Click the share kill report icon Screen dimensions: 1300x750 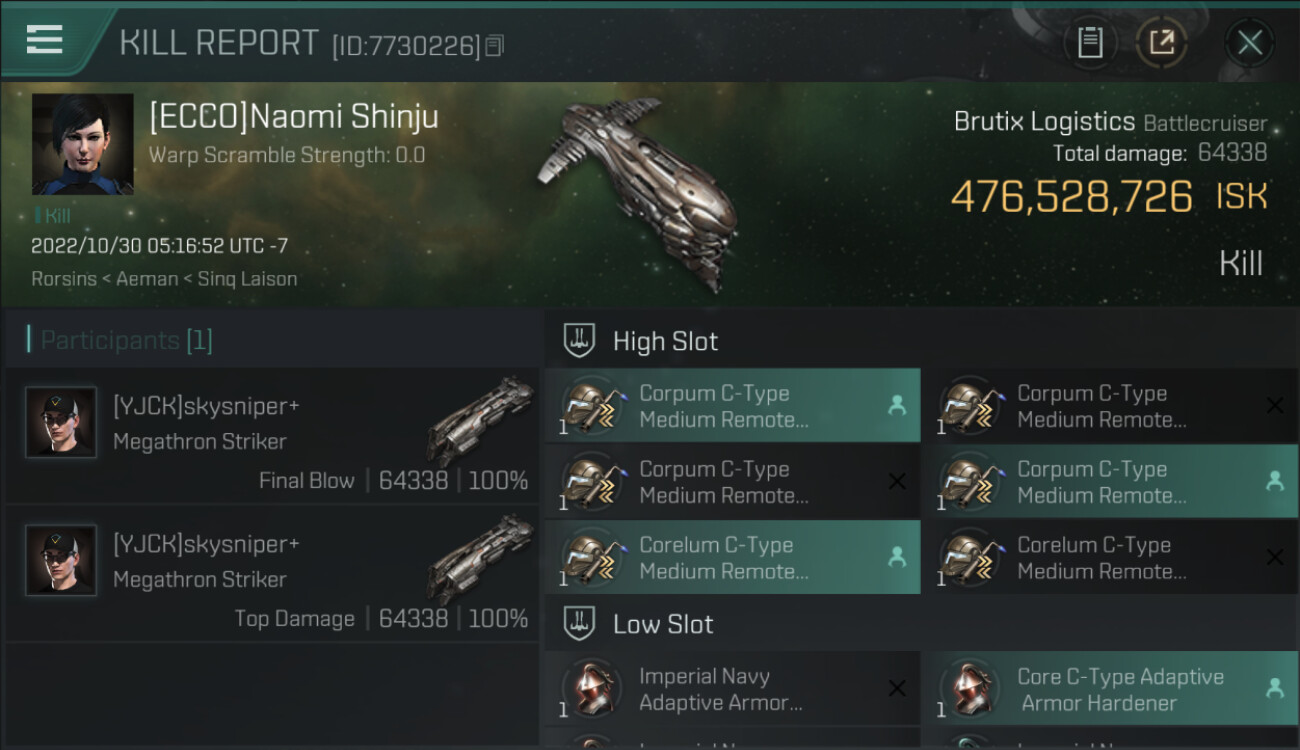(1162, 42)
